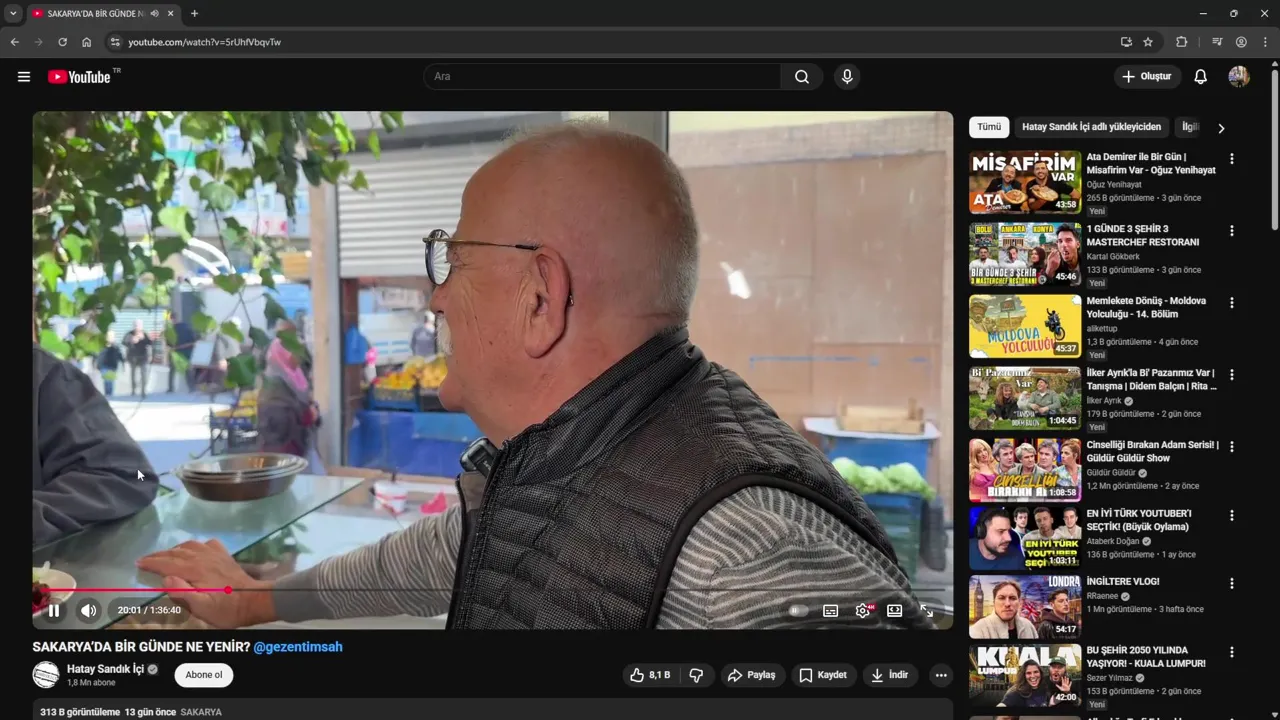Viewport: 1280px width, 720px height.
Task: Select Hatay Sandık İçi uploader chip
Action: point(1091,127)
